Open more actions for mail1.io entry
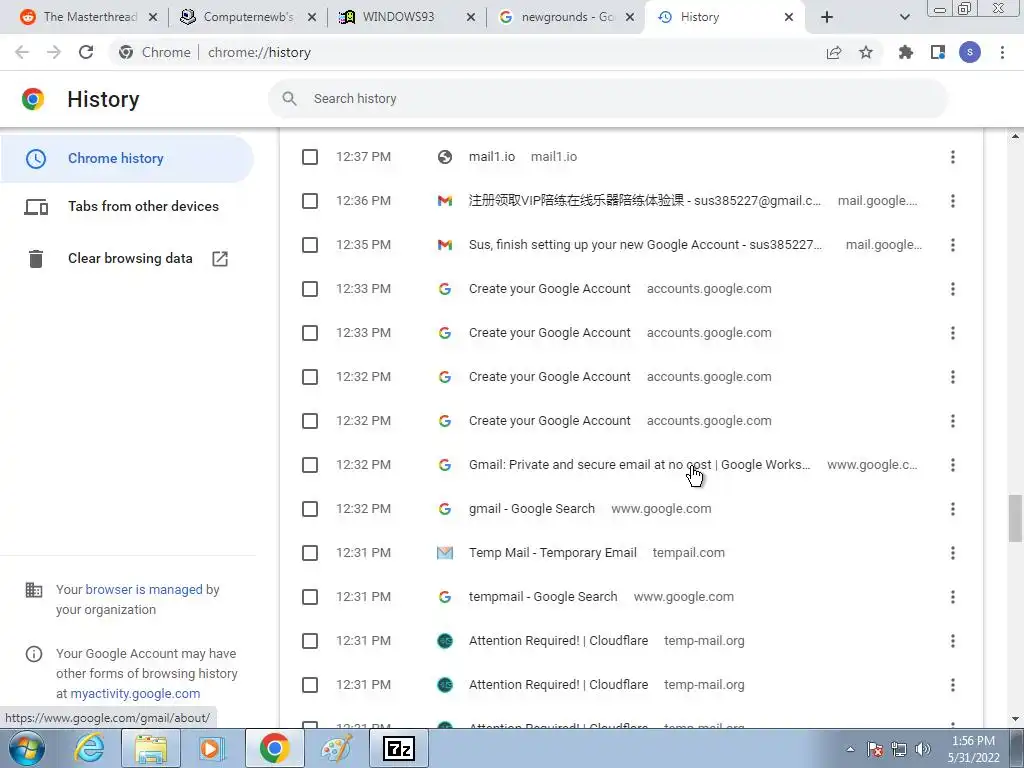This screenshot has height=768, width=1024. pos(953,157)
